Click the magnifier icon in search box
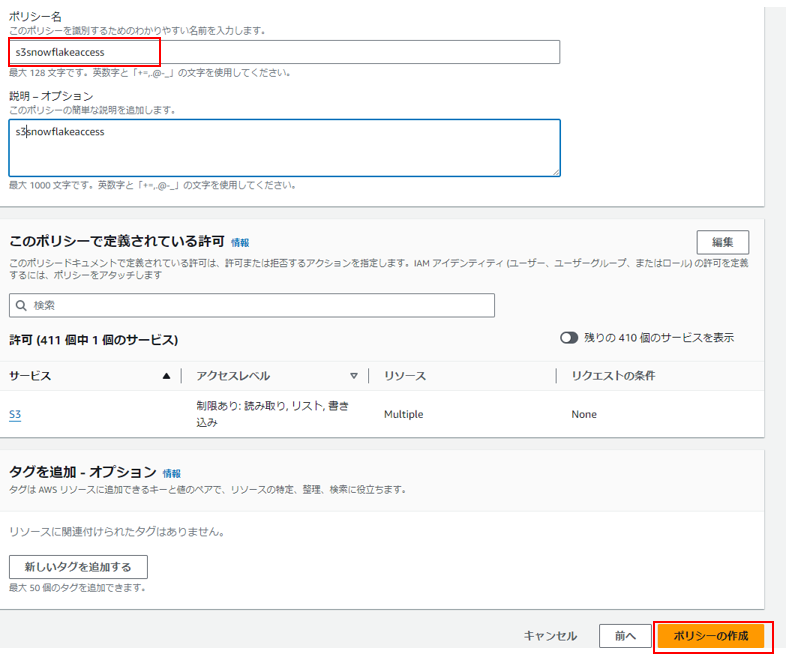This screenshot has width=791, height=656. 21,305
